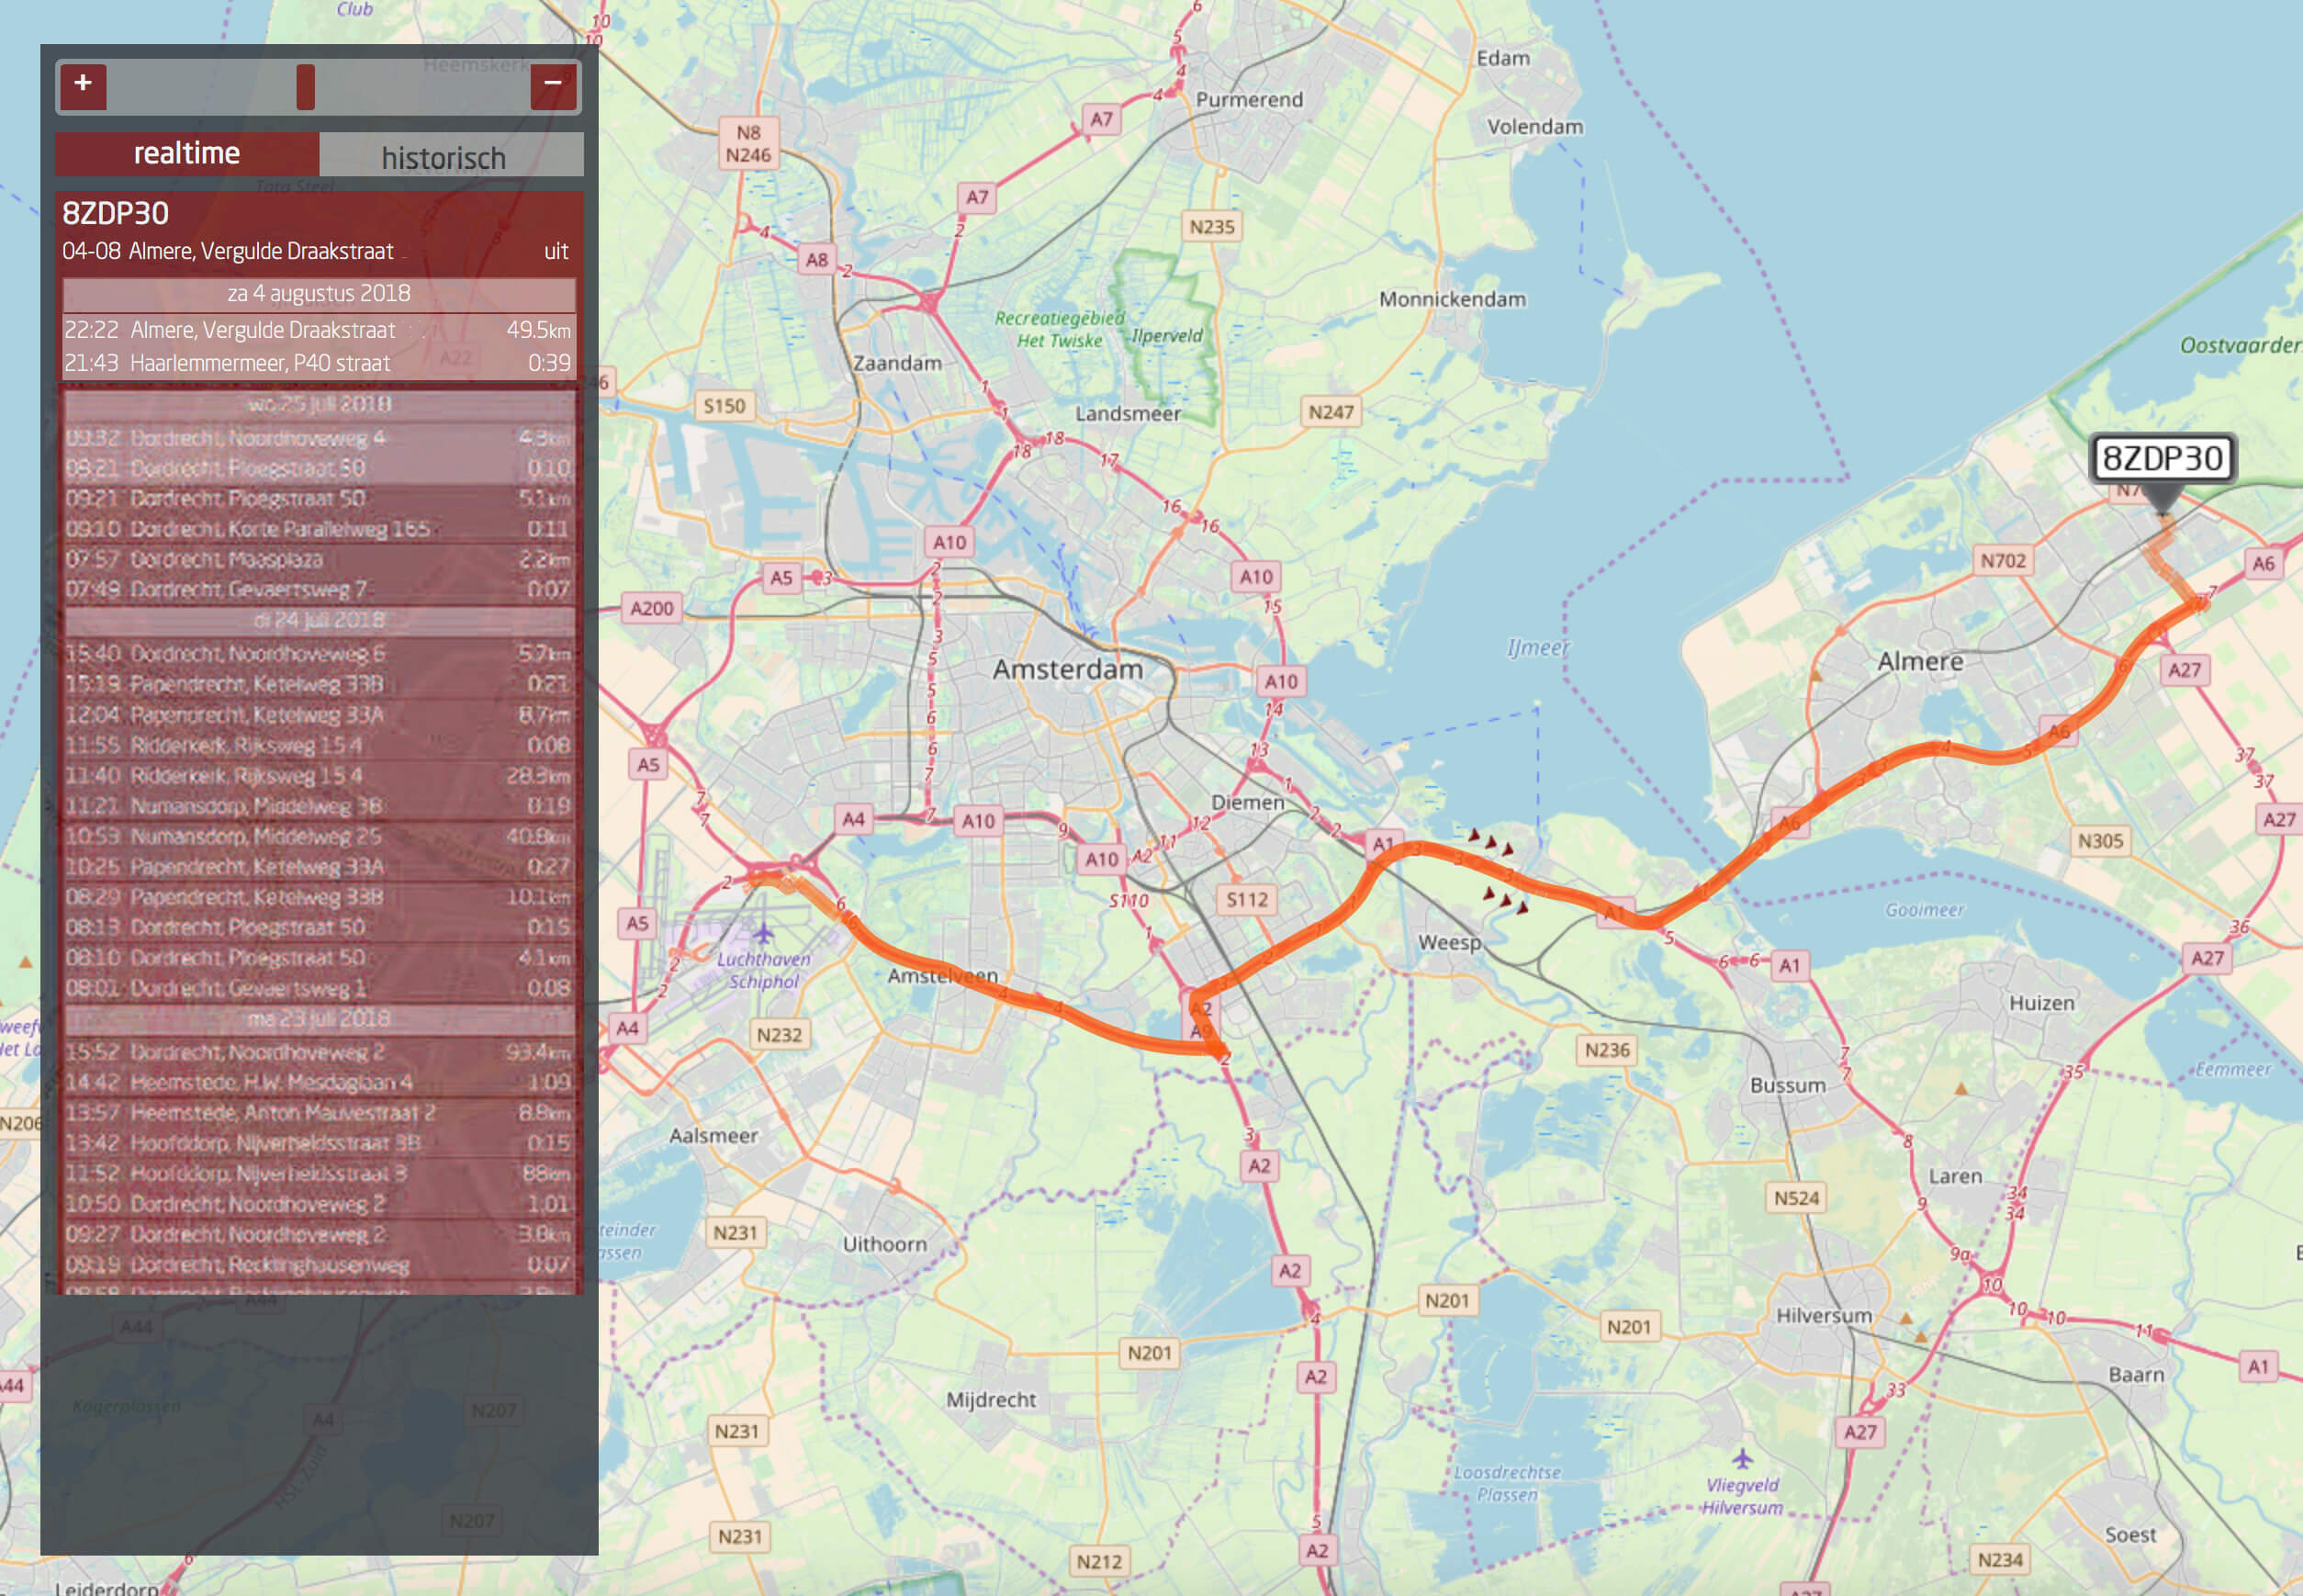Click the 04-08 Almere, Vergulde Draakstraat location line
This screenshot has width=2303, height=1596.
[228, 251]
